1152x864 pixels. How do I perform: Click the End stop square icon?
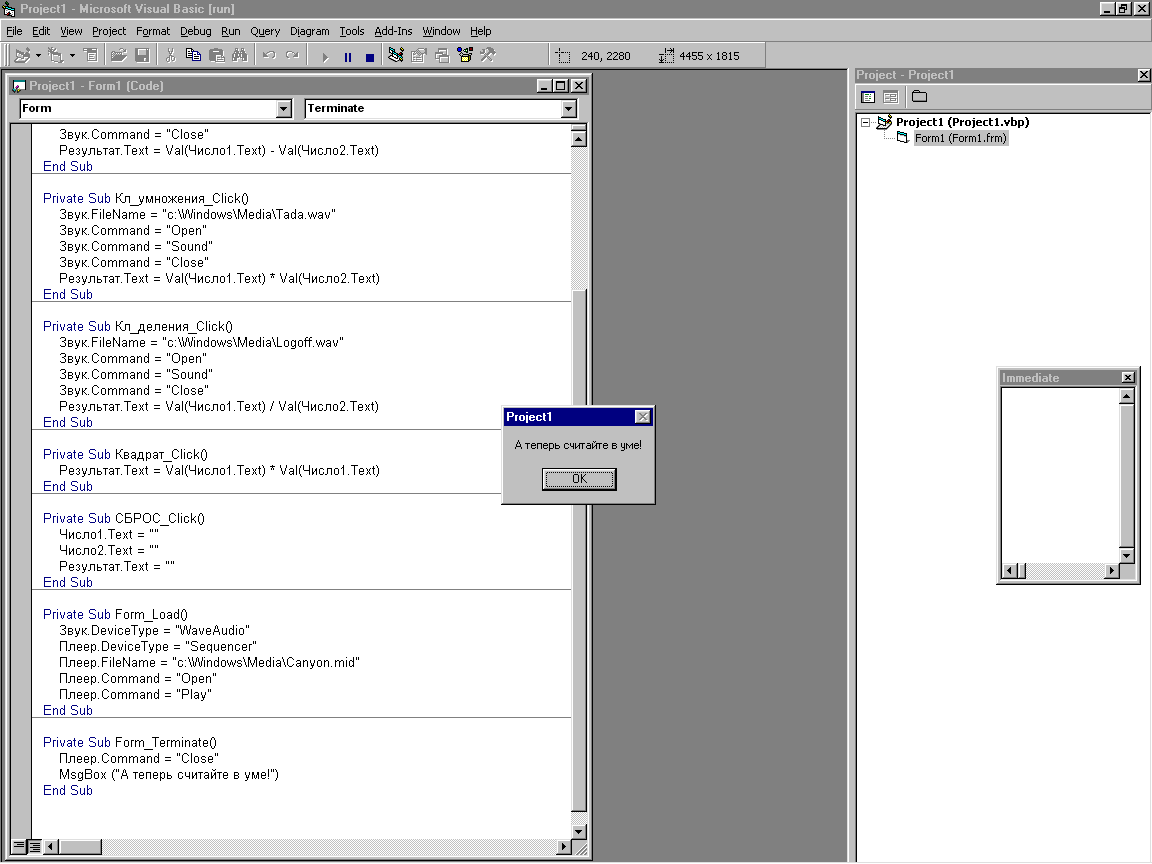(370, 56)
